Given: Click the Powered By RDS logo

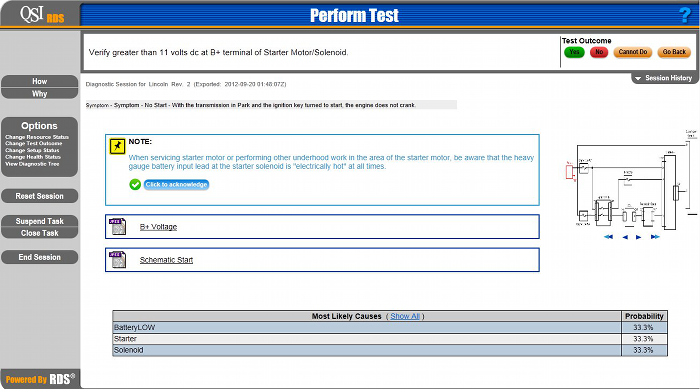Looking at the screenshot, I should (40, 379).
